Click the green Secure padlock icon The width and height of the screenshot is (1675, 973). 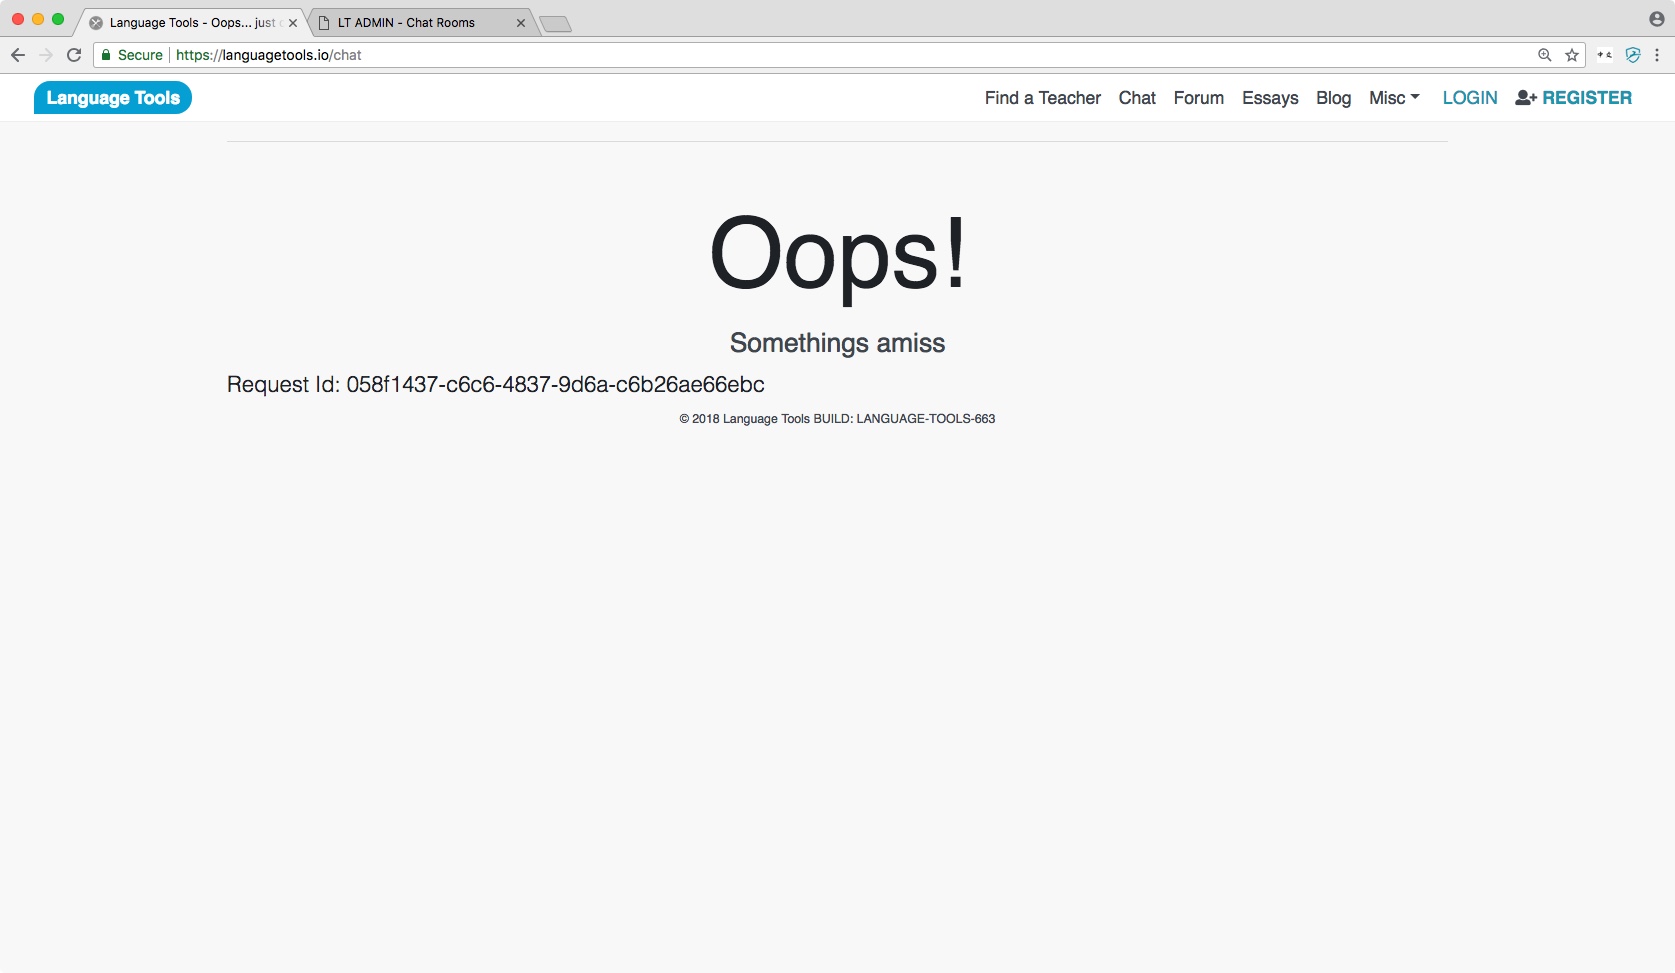coord(106,55)
